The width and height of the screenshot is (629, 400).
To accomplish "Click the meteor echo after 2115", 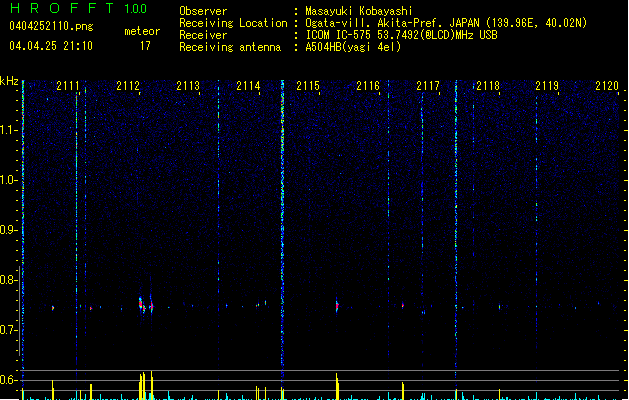I will click(337, 306).
